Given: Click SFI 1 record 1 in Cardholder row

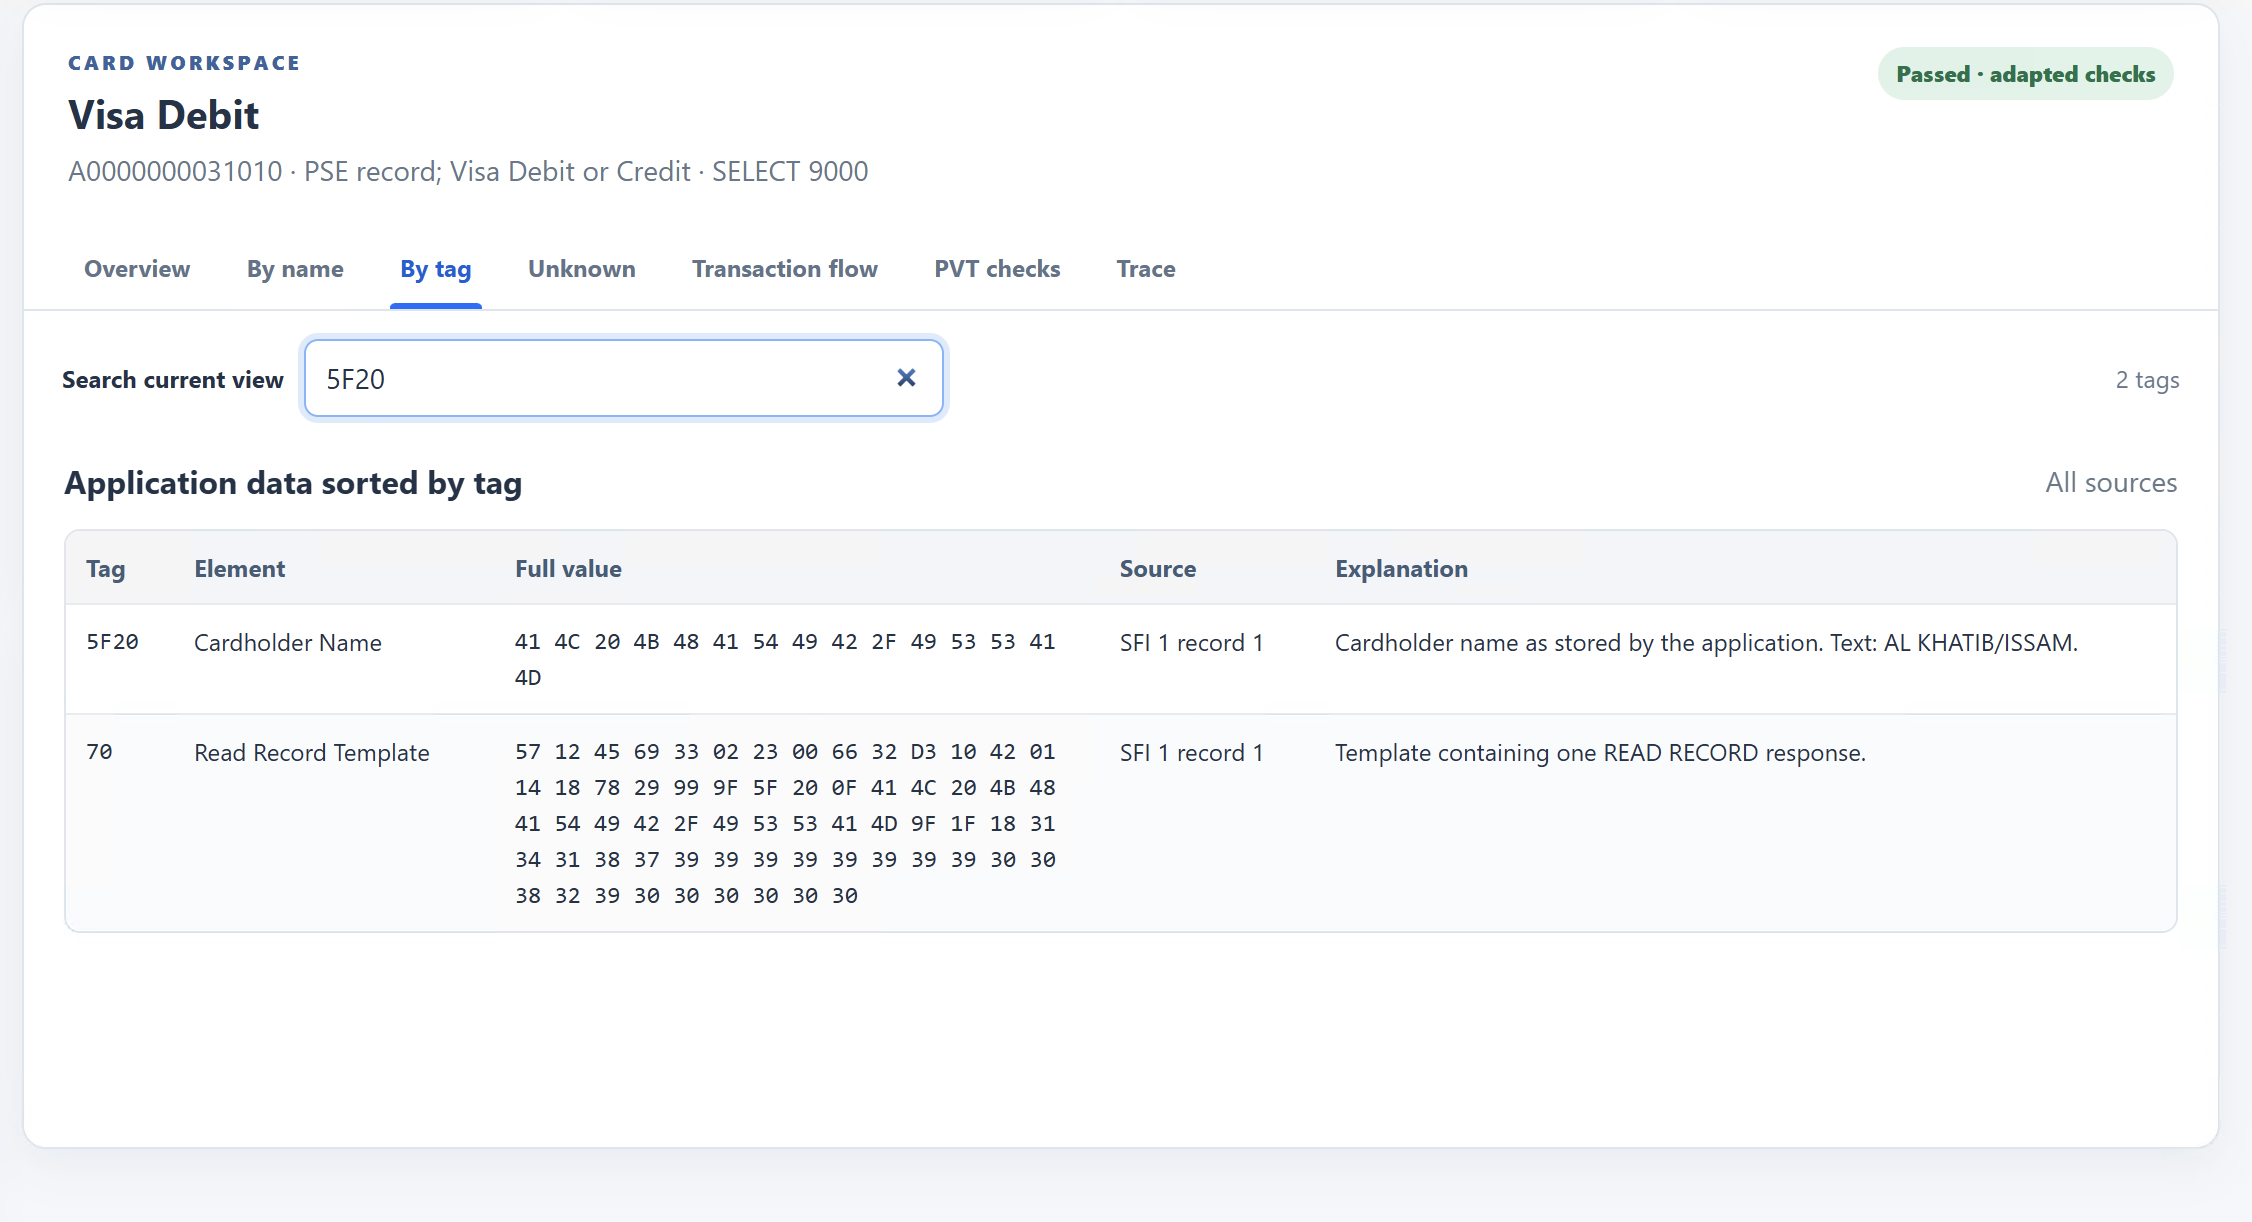Looking at the screenshot, I should [1191, 643].
